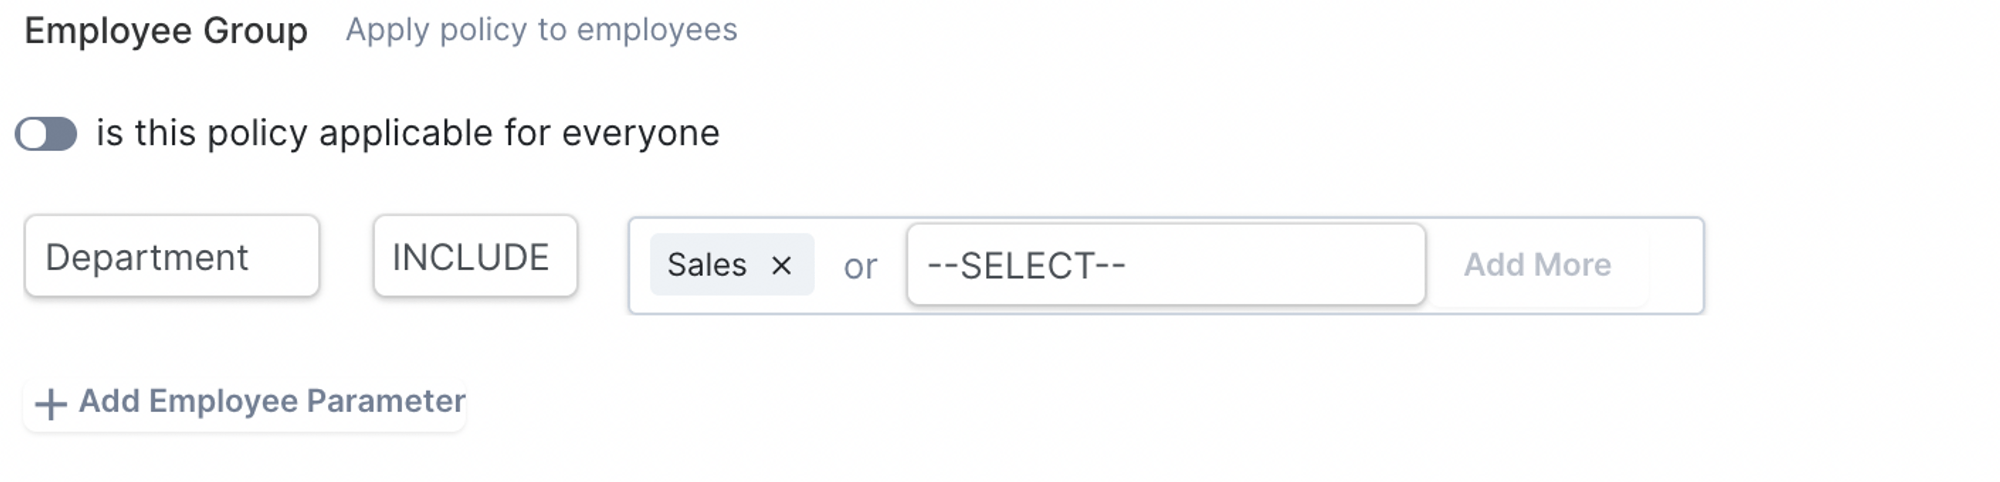Click the Add More button
The image size is (2000, 482).
coord(1537,265)
